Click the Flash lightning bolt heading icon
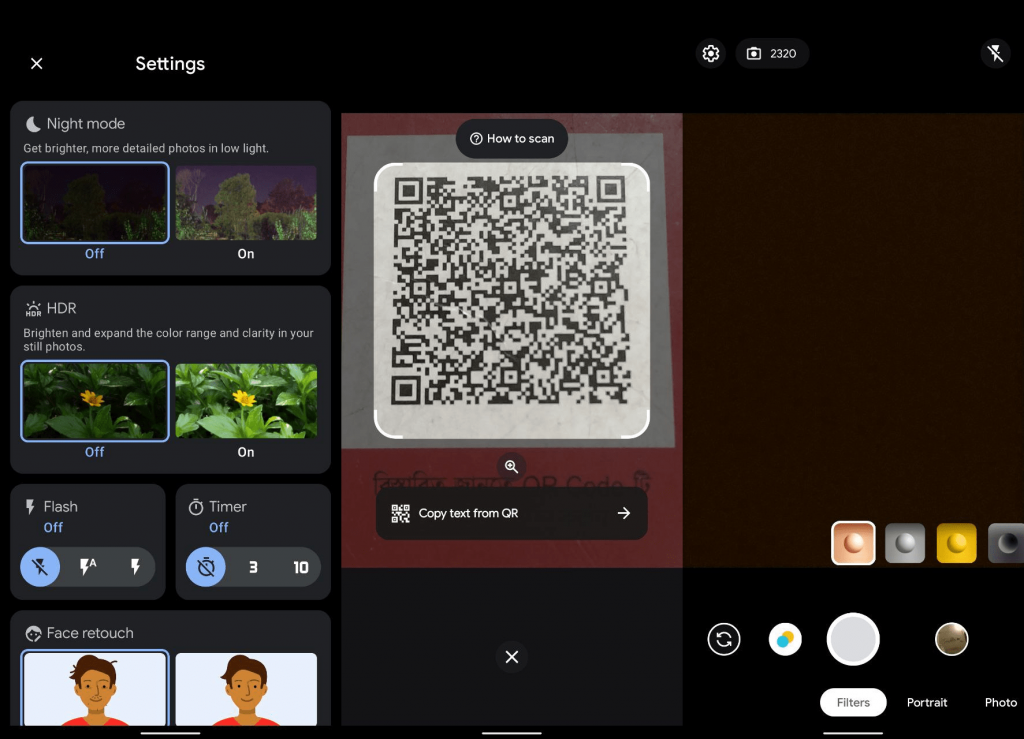The image size is (1024, 739). 30,507
